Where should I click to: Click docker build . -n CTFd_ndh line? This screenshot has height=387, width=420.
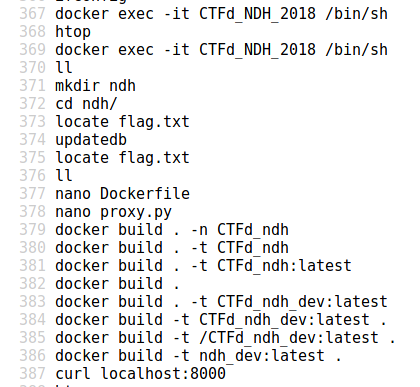(172, 230)
